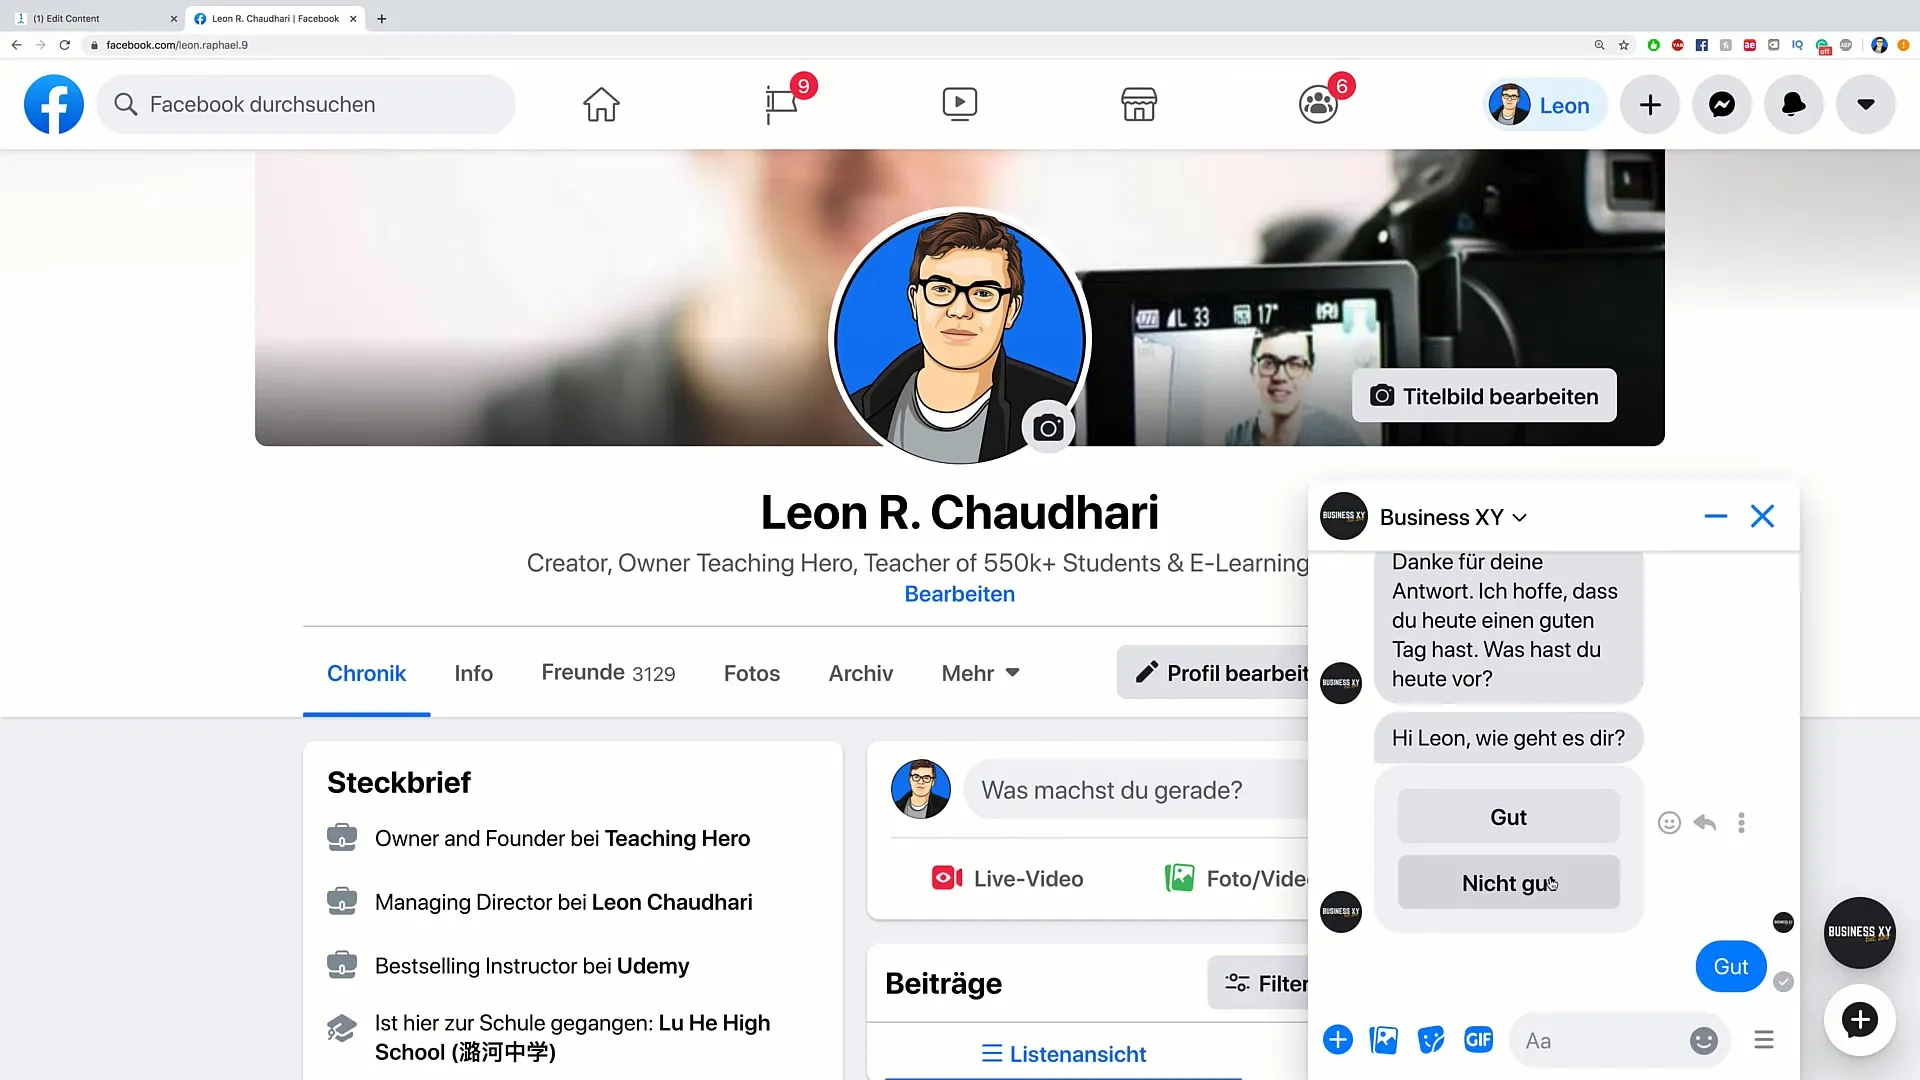Click Bearbeiten link under bio
The height and width of the screenshot is (1080, 1920).
[960, 593]
